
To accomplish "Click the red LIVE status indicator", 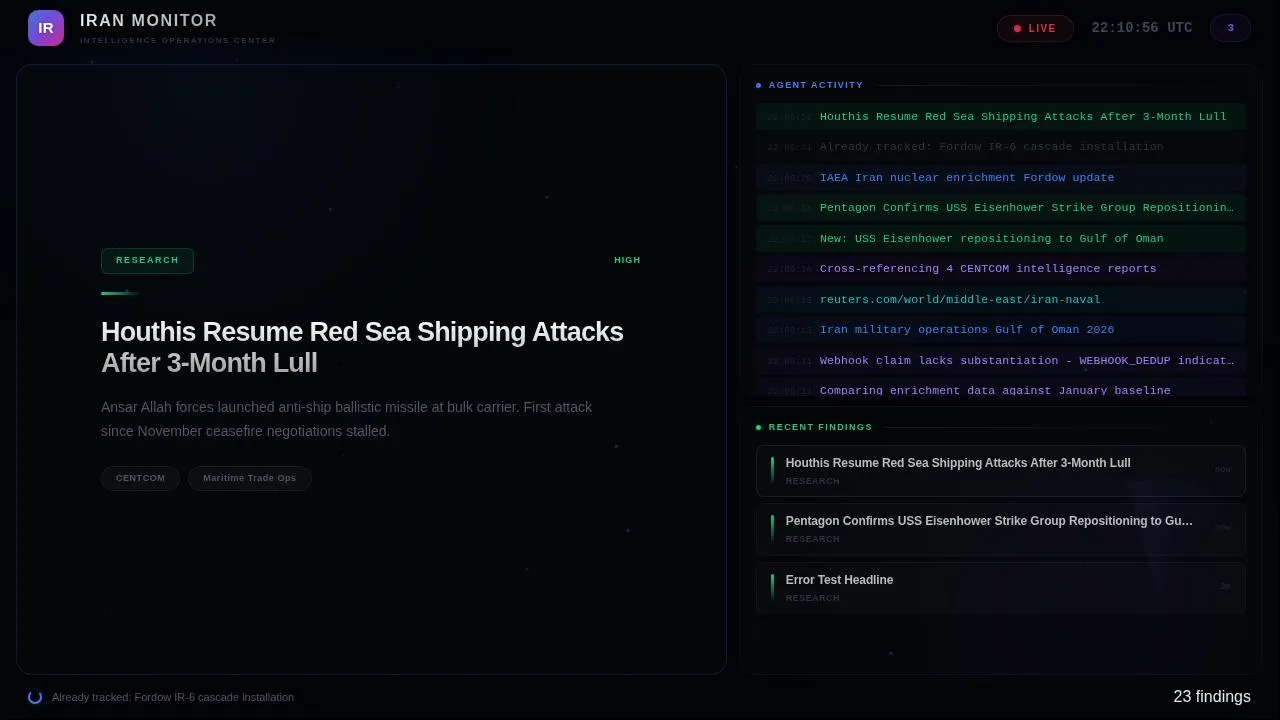I will [x=1035, y=28].
